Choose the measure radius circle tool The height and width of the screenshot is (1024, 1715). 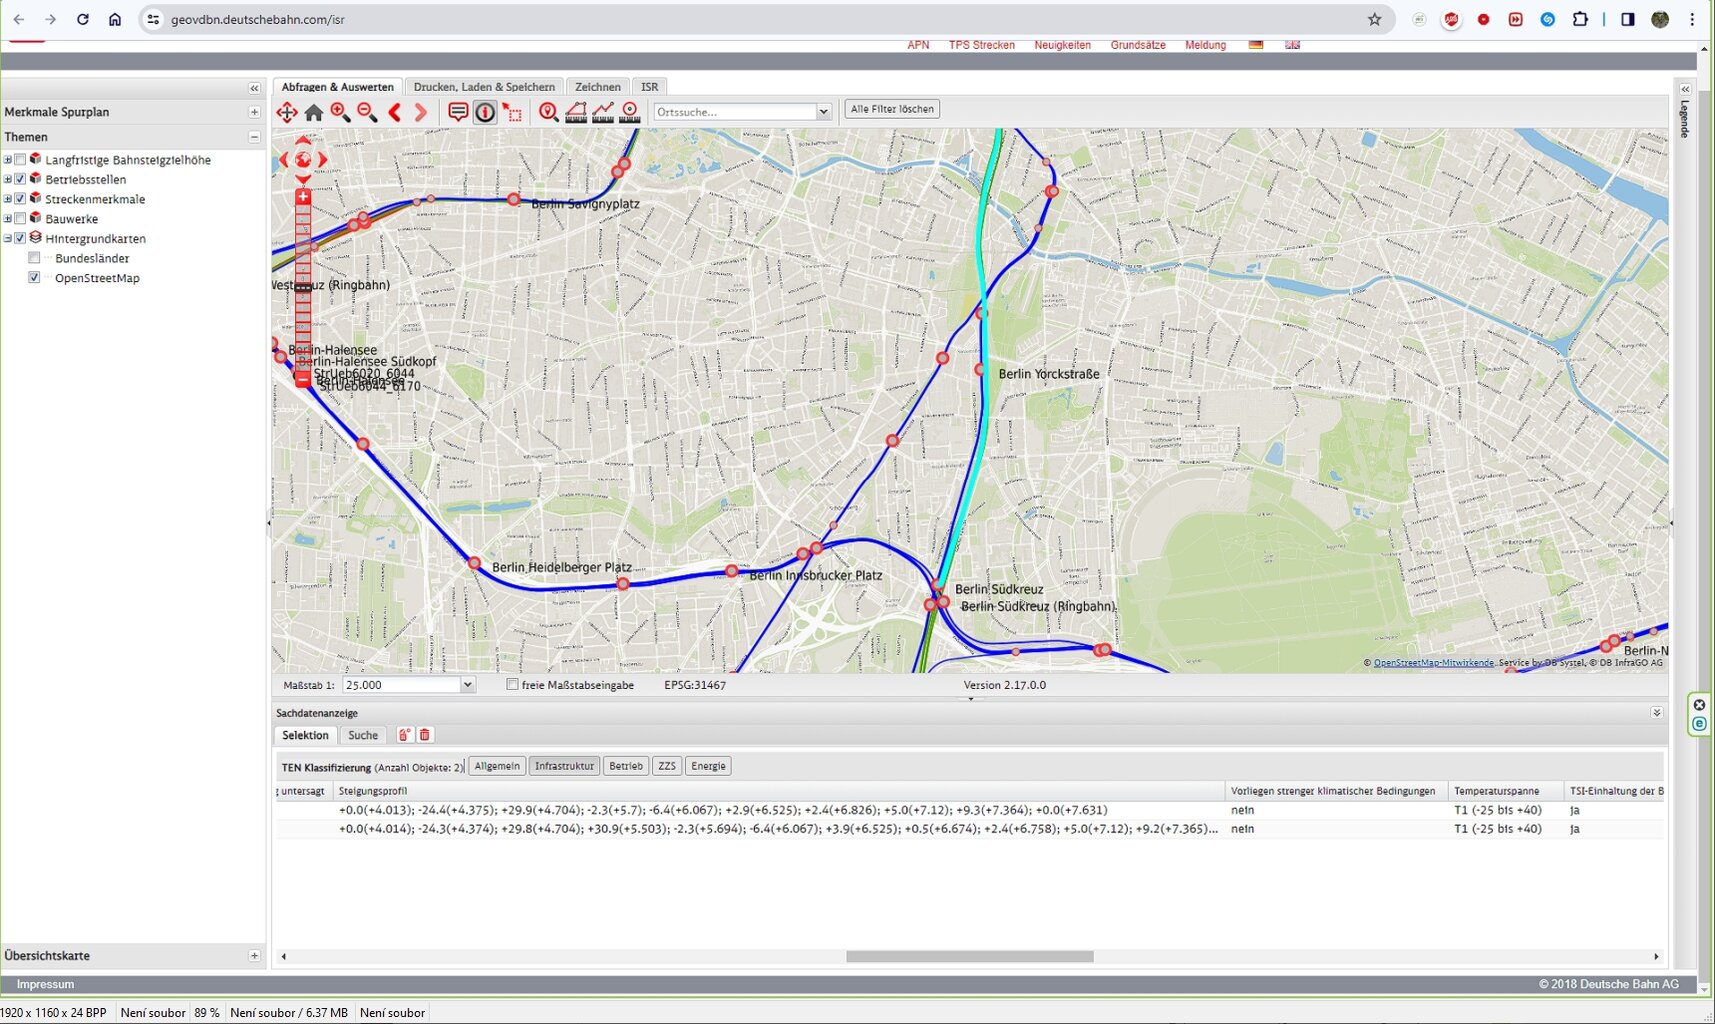point(630,112)
